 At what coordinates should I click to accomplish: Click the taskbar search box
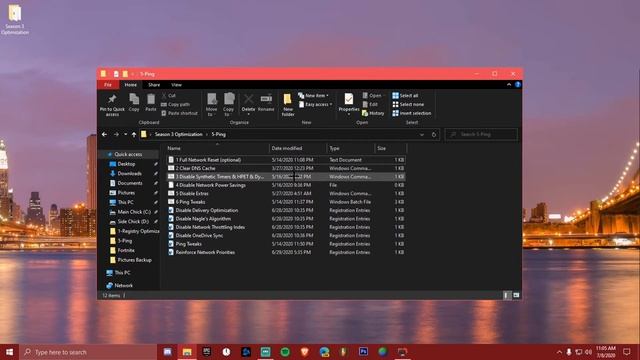click(x=88, y=352)
